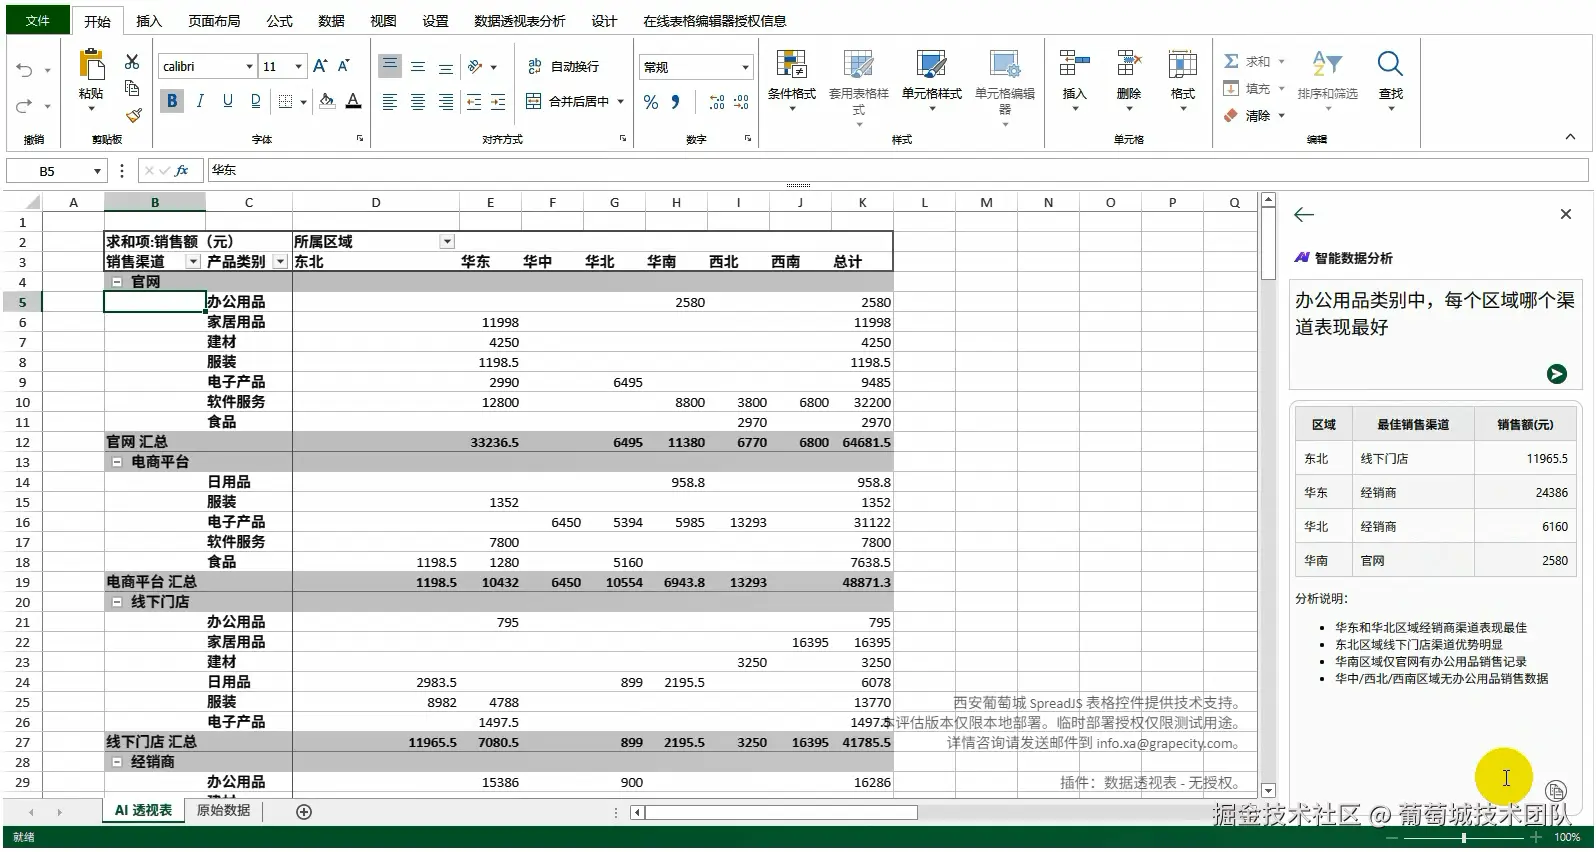Switch to the 页面布局 tab

[214, 21]
